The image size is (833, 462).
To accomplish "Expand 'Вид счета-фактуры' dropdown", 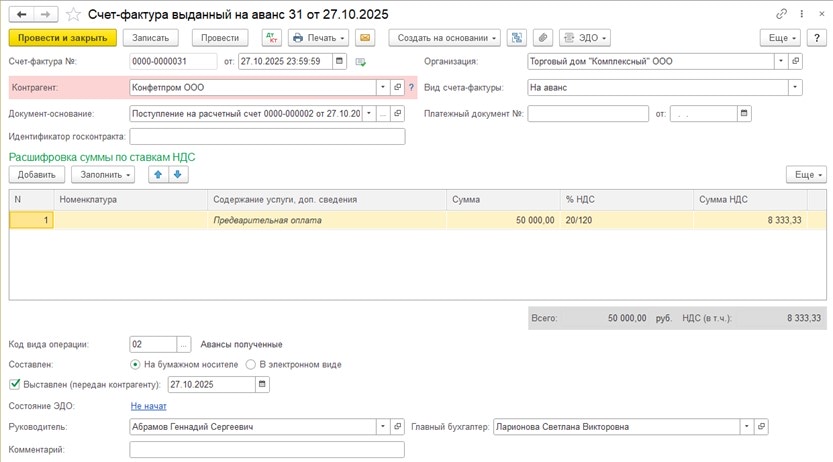I will click(795, 87).
